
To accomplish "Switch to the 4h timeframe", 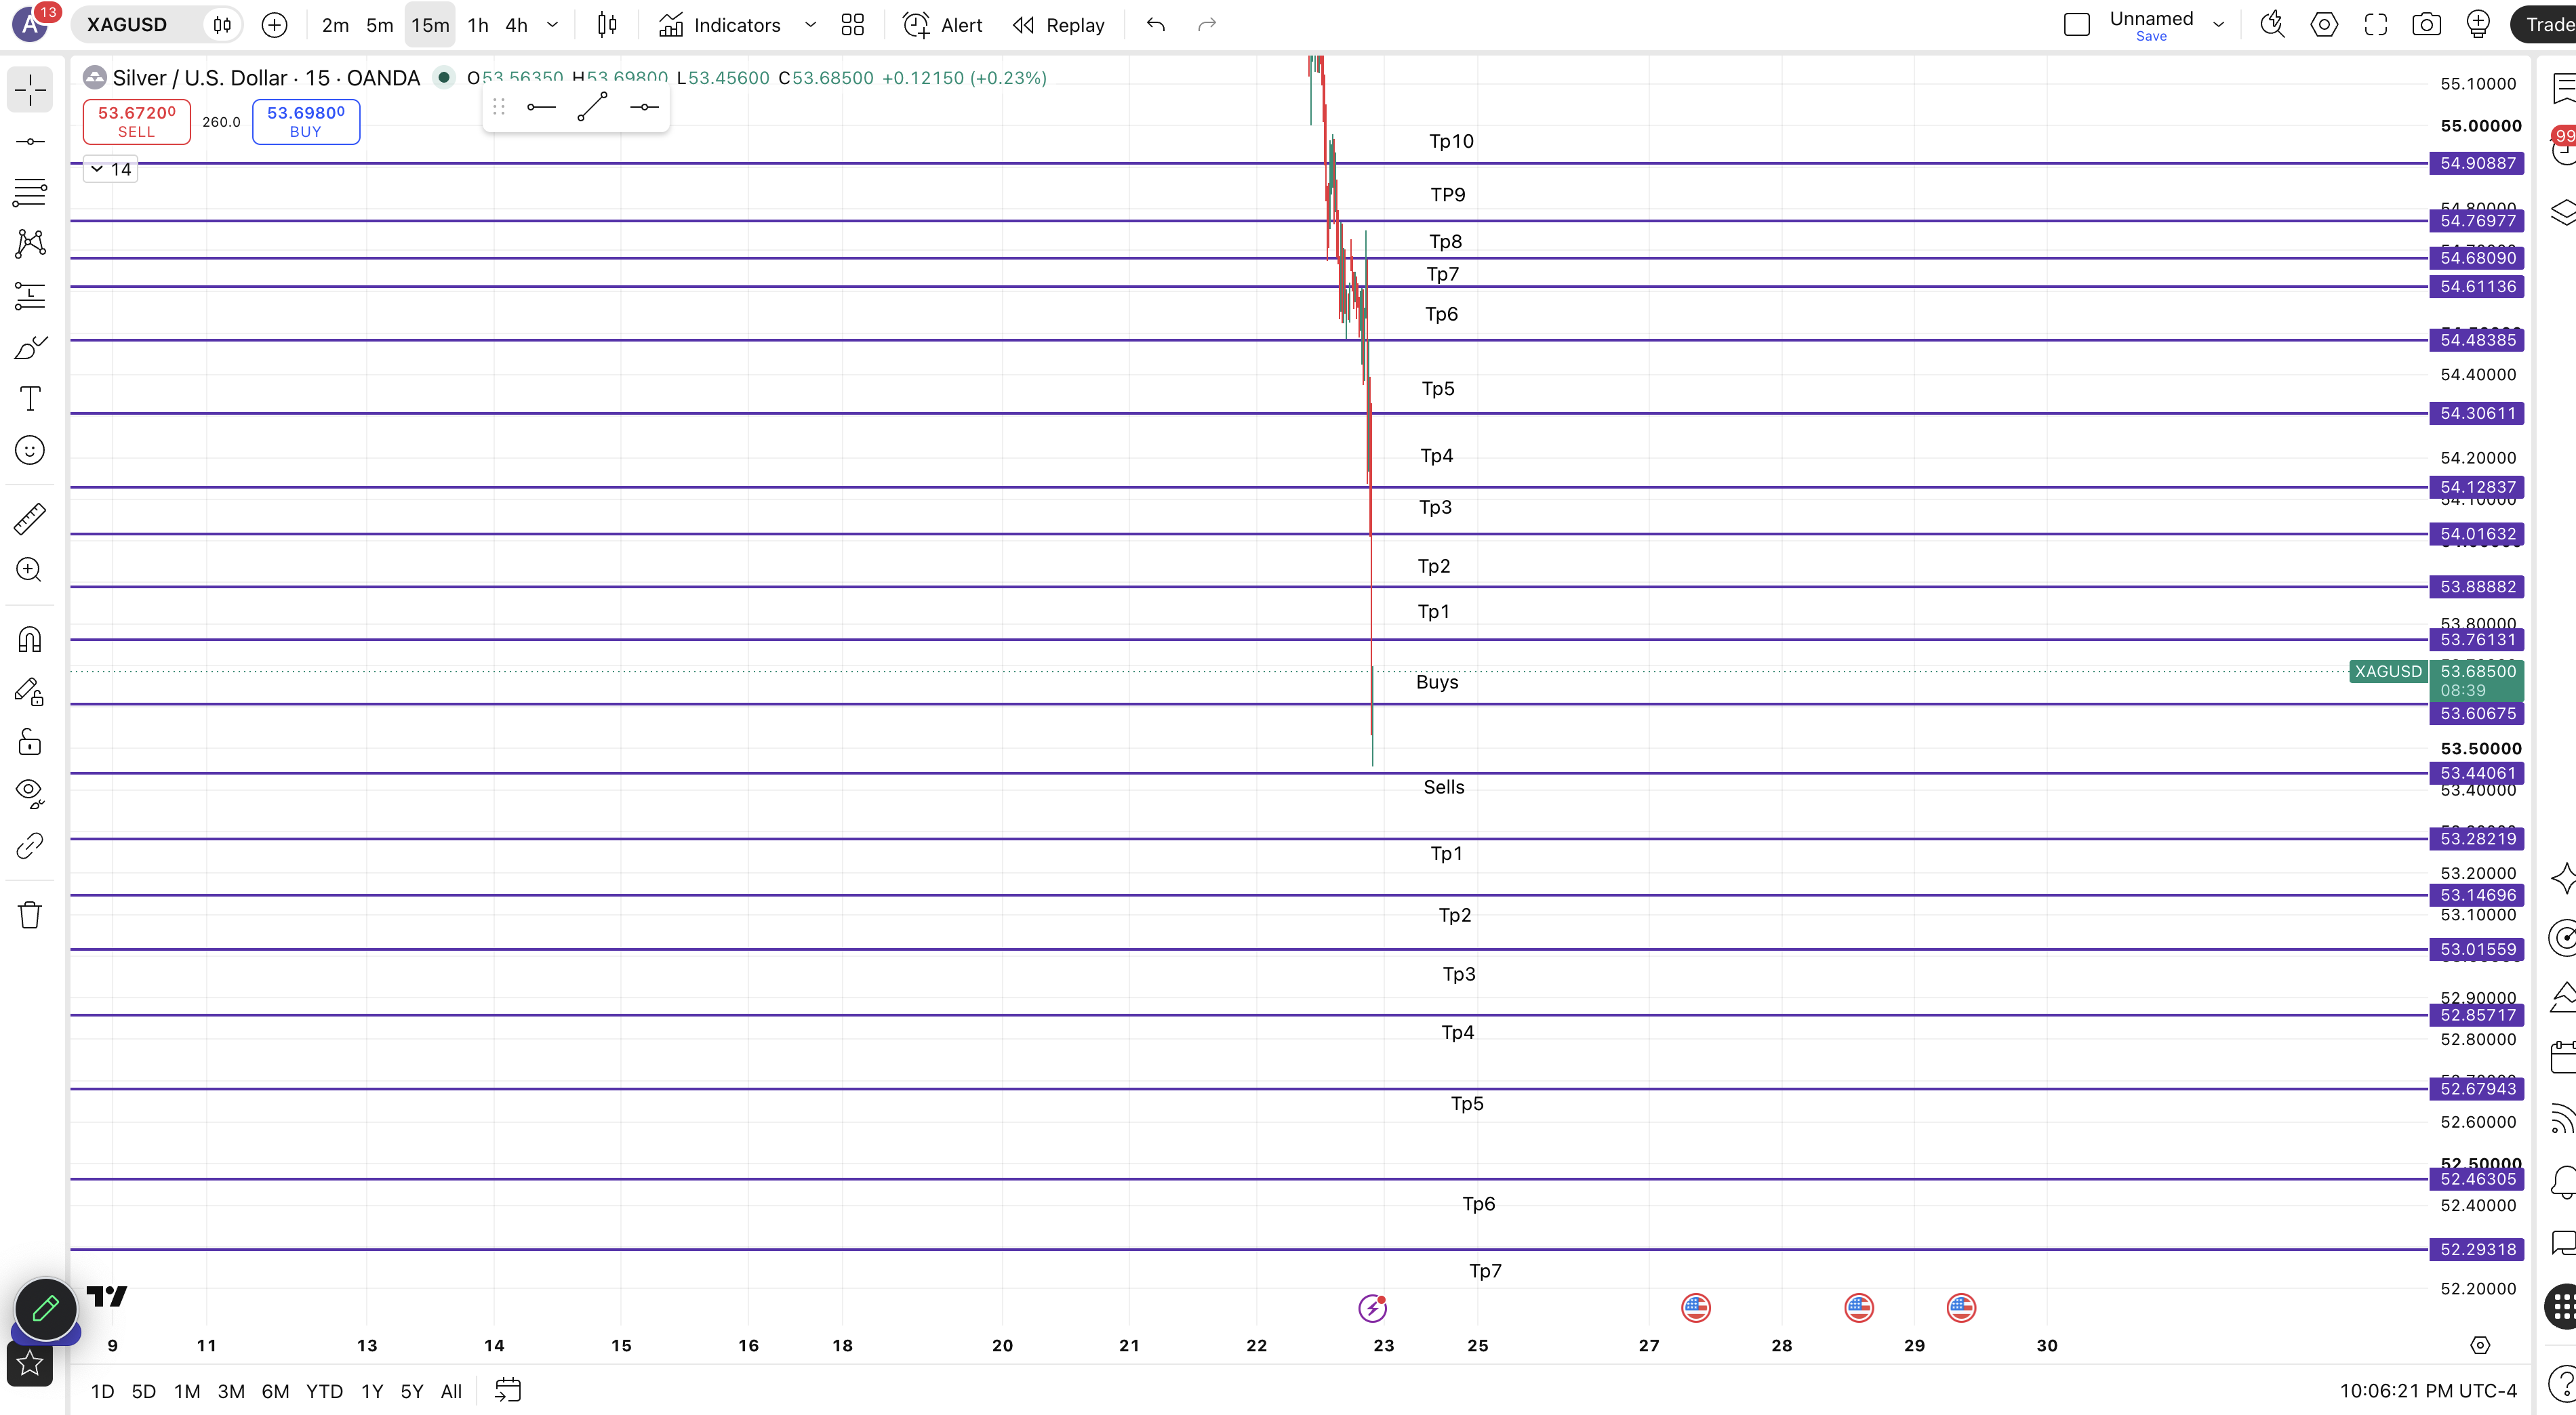I will coord(516,25).
